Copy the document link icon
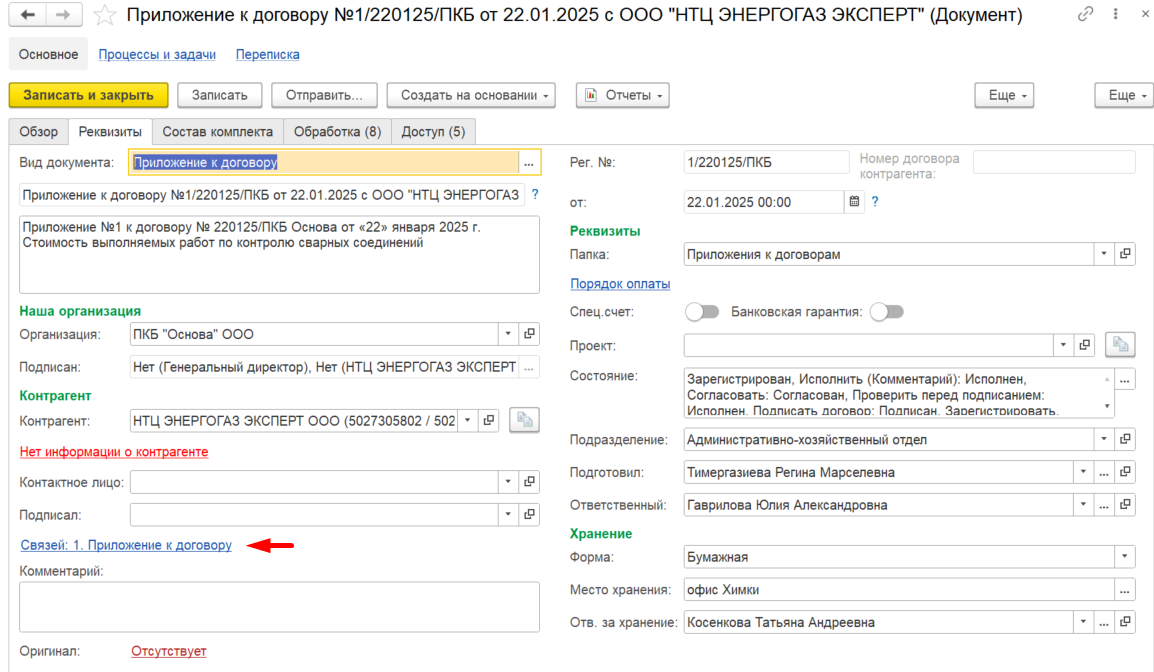The height and width of the screenshot is (672, 1154). [x=1086, y=14]
